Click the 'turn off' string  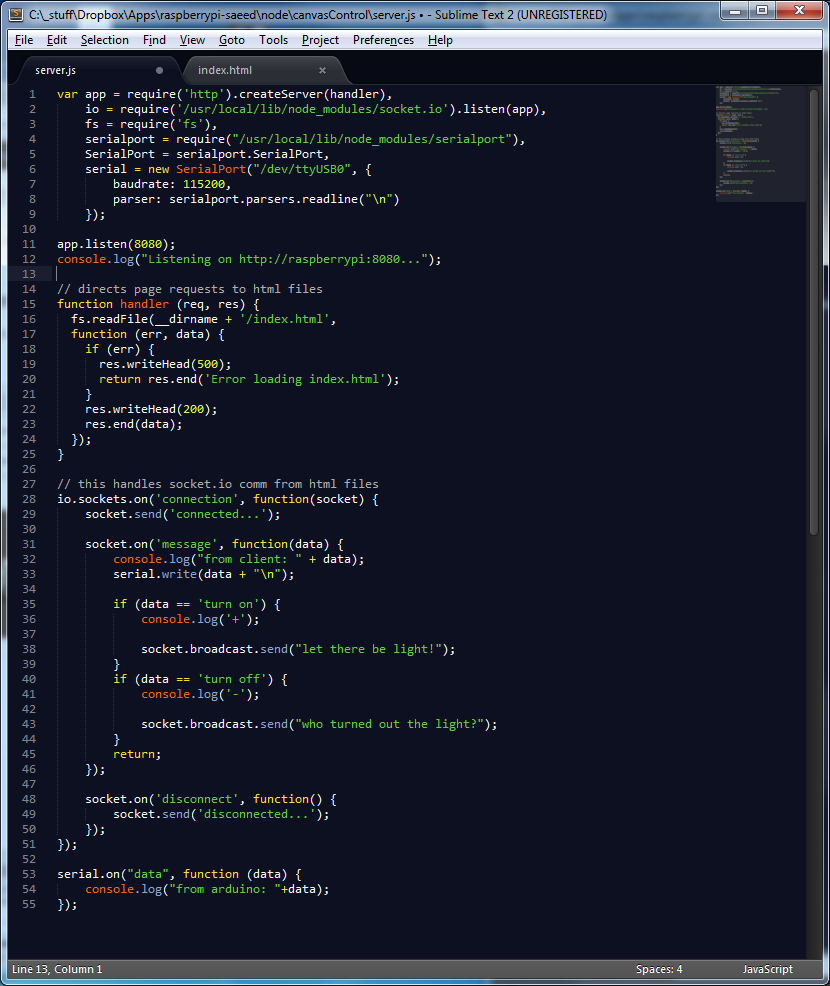pyautogui.click(x=232, y=679)
